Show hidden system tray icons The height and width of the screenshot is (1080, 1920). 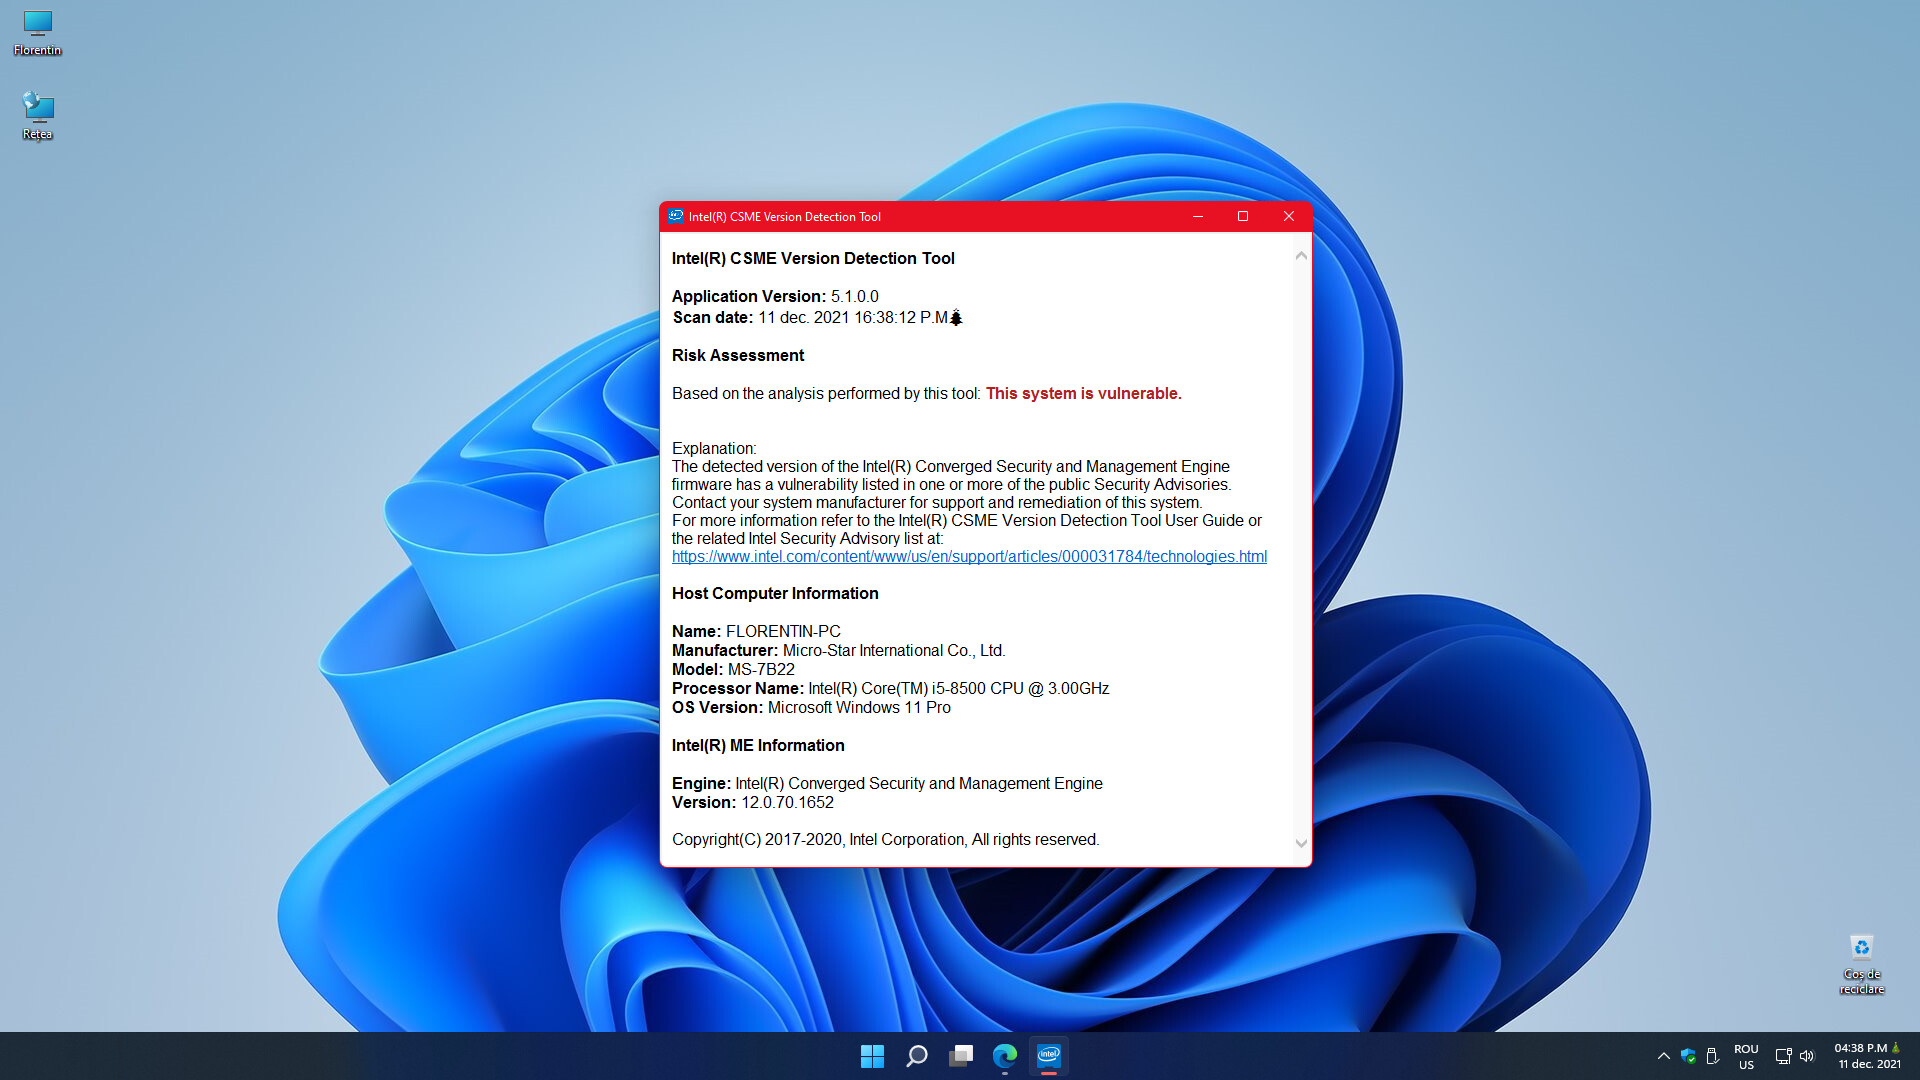1664,1056
